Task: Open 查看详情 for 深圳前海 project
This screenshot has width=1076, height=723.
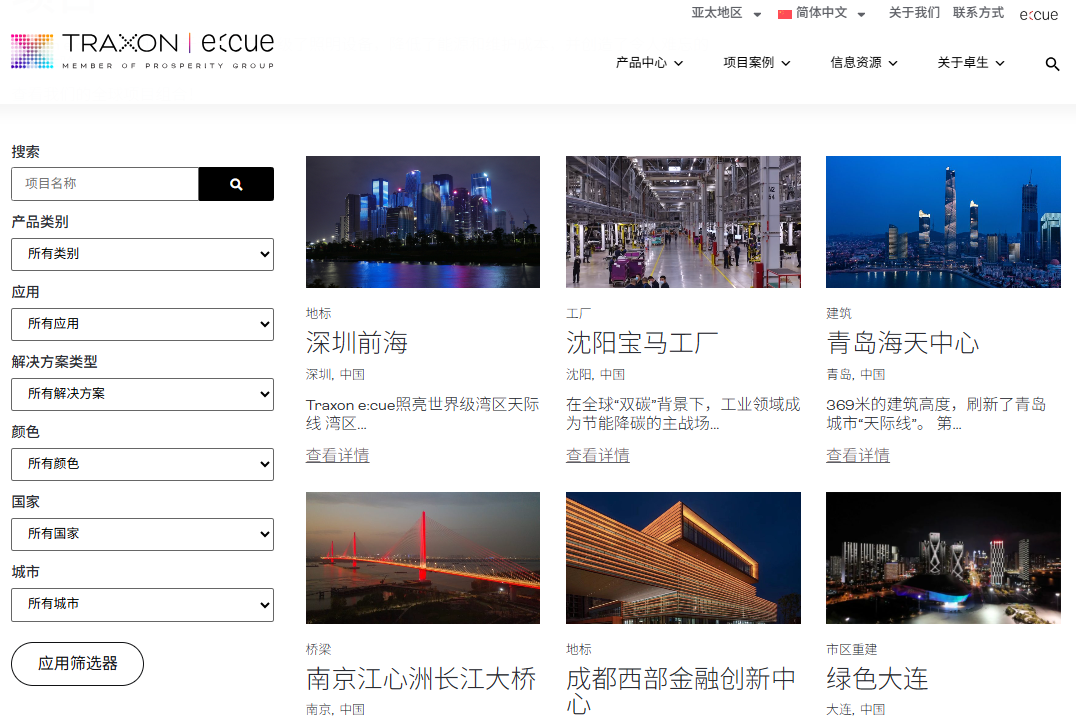Action: (339, 455)
